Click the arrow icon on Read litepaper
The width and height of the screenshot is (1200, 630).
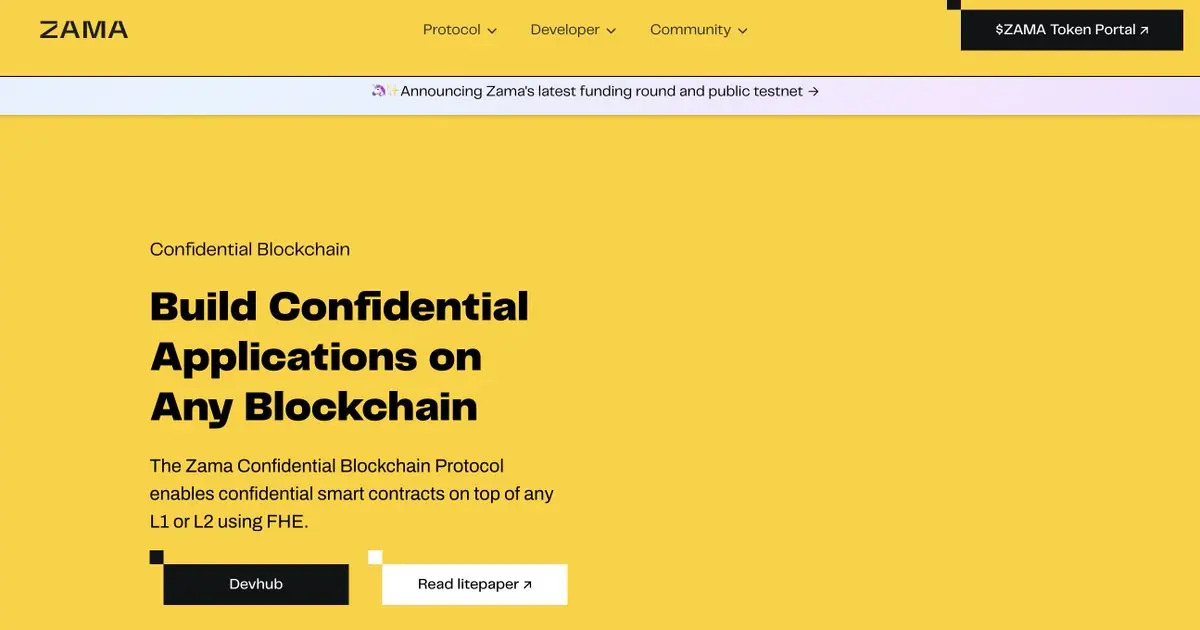click(528, 585)
